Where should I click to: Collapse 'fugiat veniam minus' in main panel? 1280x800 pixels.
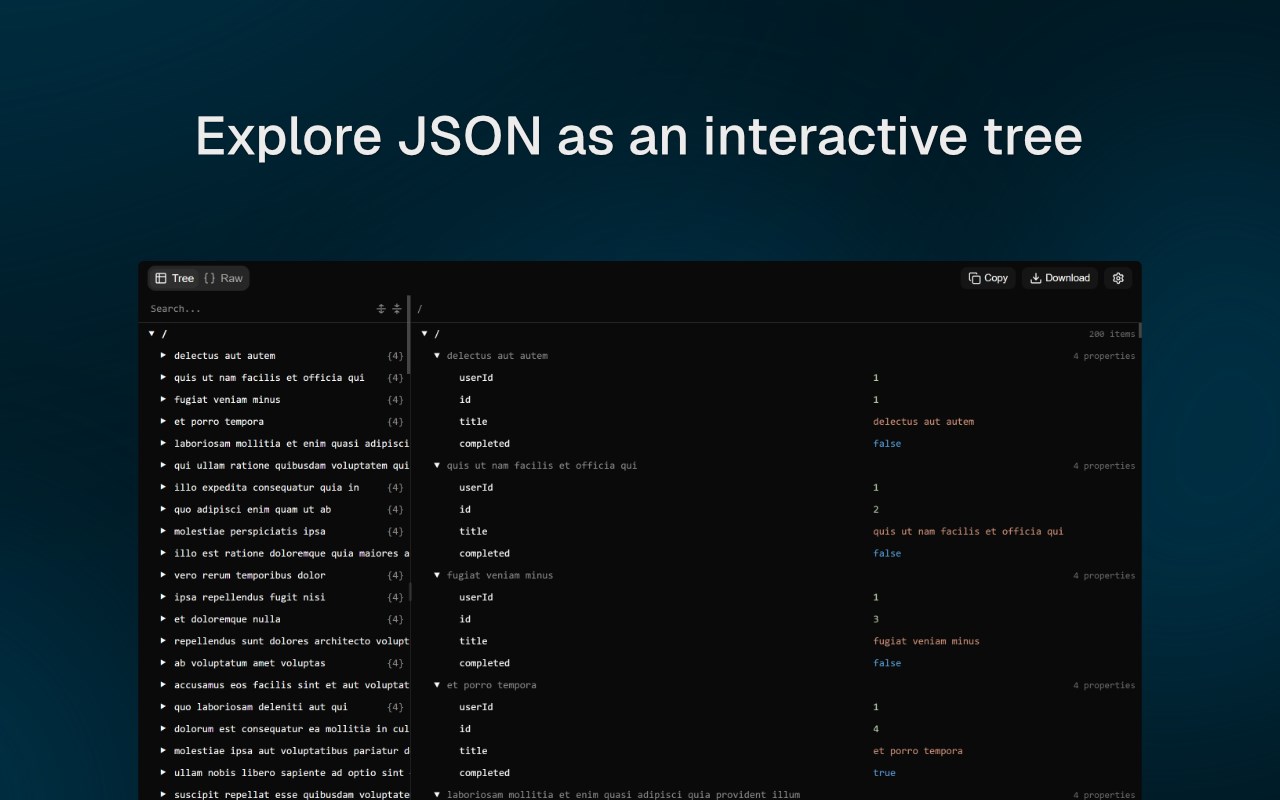[437, 575]
